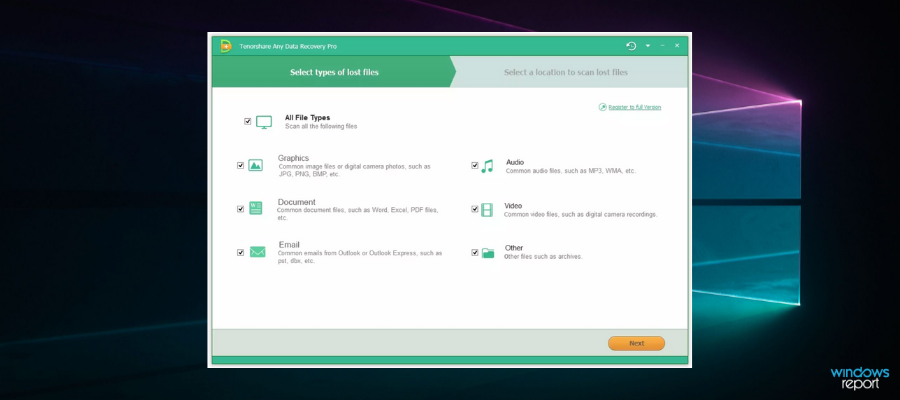This screenshot has width=900, height=400.
Task: Toggle the Other files checkbox
Action: 475,253
